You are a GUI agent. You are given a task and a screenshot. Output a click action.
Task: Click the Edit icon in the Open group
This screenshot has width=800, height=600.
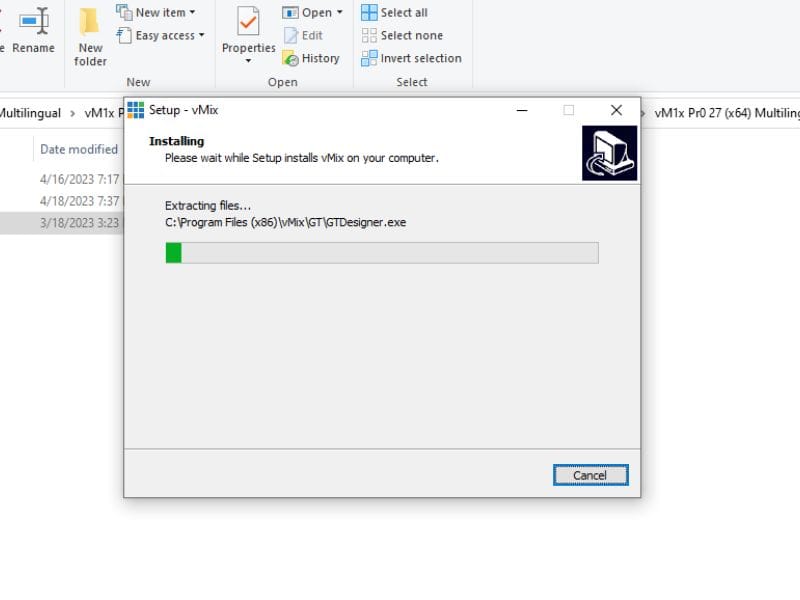(x=290, y=36)
